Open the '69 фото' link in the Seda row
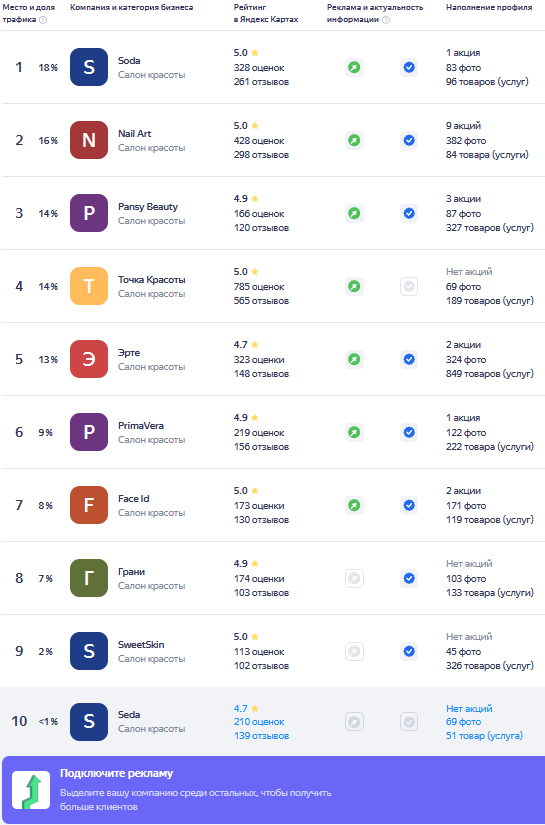The image size is (545, 825). pyautogui.click(x=463, y=722)
